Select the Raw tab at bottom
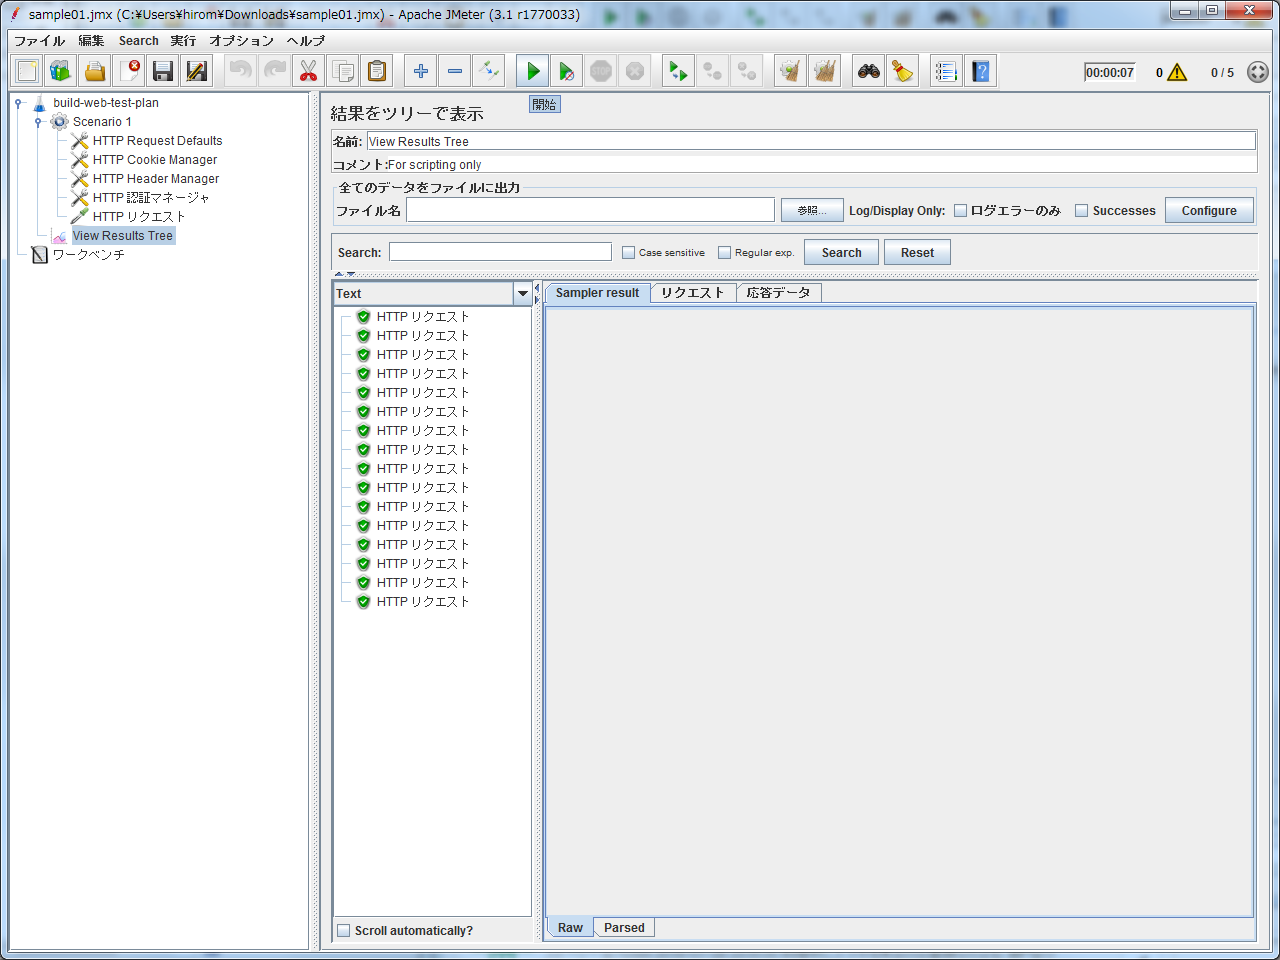Viewport: 1280px width, 960px height. pyautogui.click(x=570, y=928)
